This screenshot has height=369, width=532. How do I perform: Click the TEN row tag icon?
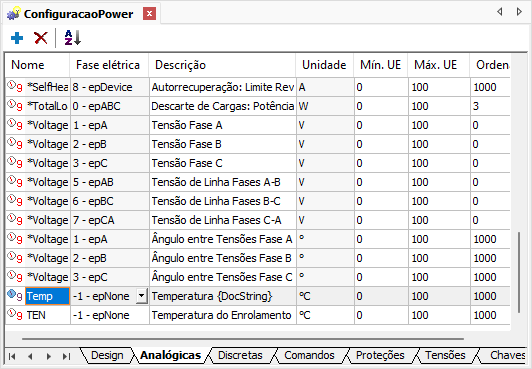[15, 314]
